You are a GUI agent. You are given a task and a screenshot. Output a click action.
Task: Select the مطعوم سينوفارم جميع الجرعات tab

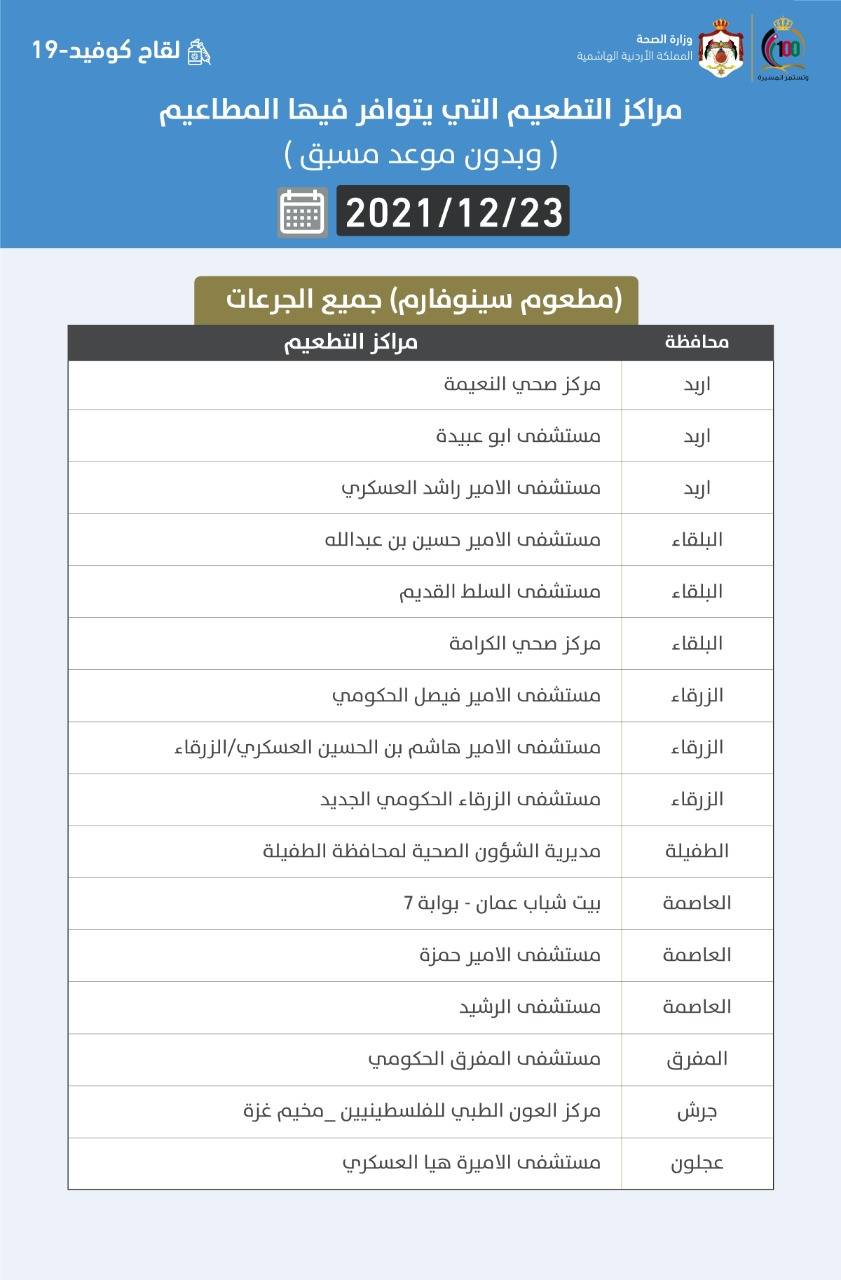point(416,300)
